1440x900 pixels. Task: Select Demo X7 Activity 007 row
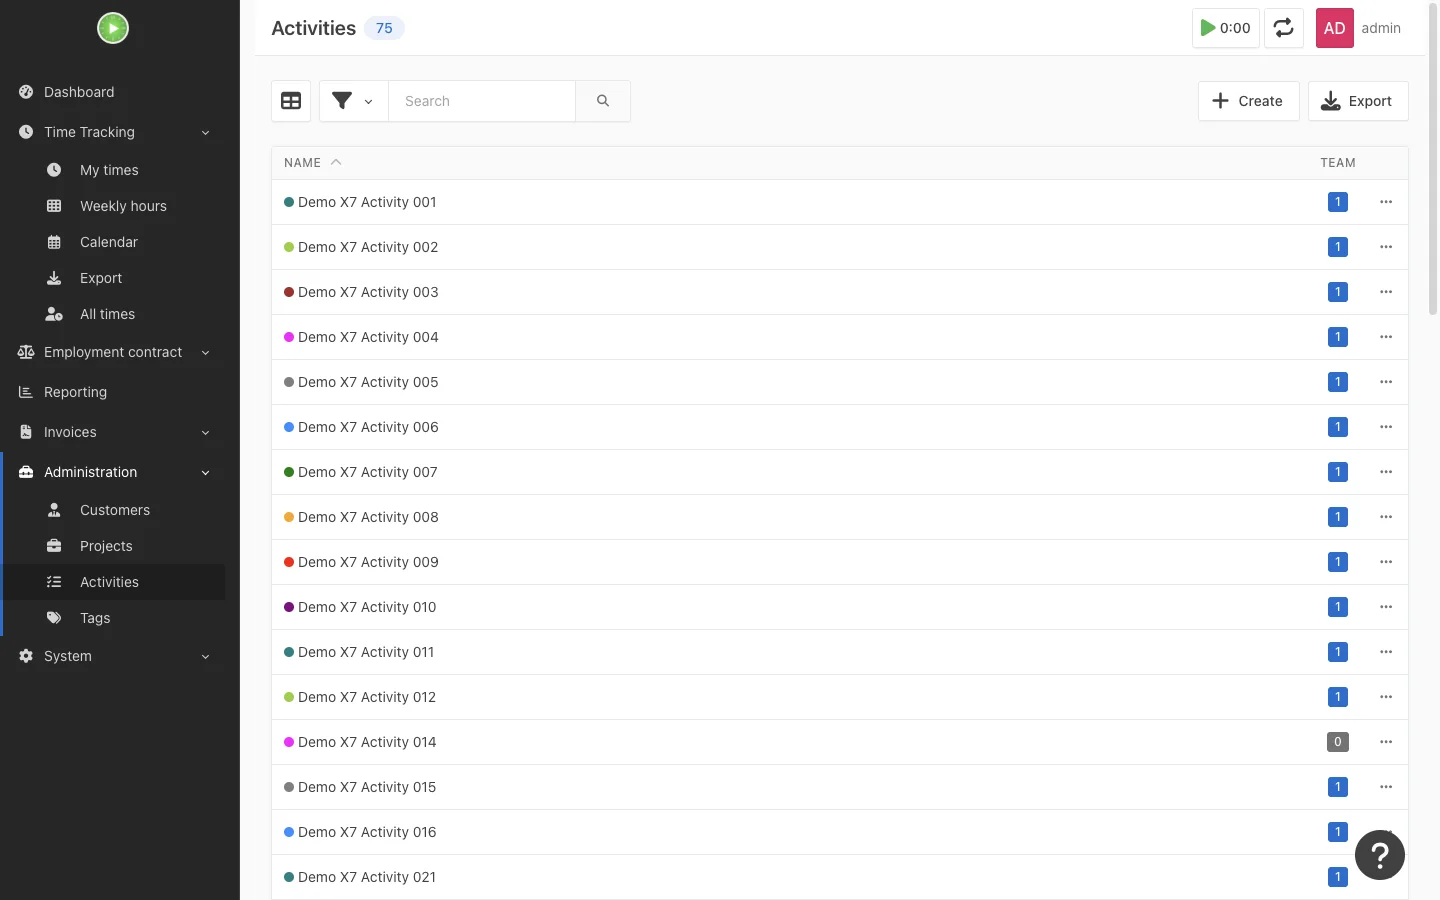[x=840, y=472]
